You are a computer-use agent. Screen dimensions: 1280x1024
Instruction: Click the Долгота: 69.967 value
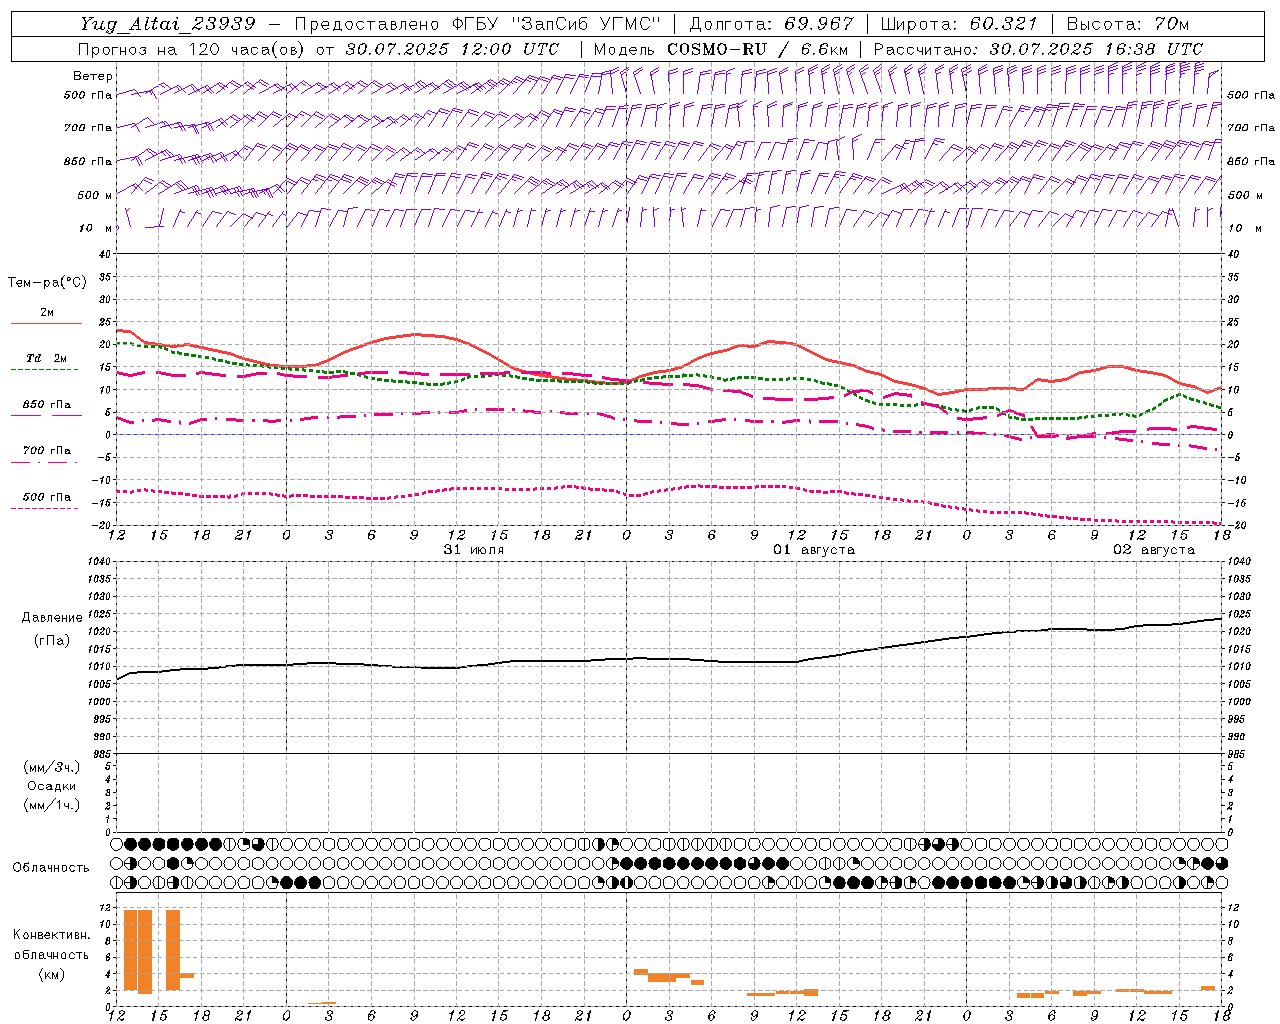click(x=771, y=24)
